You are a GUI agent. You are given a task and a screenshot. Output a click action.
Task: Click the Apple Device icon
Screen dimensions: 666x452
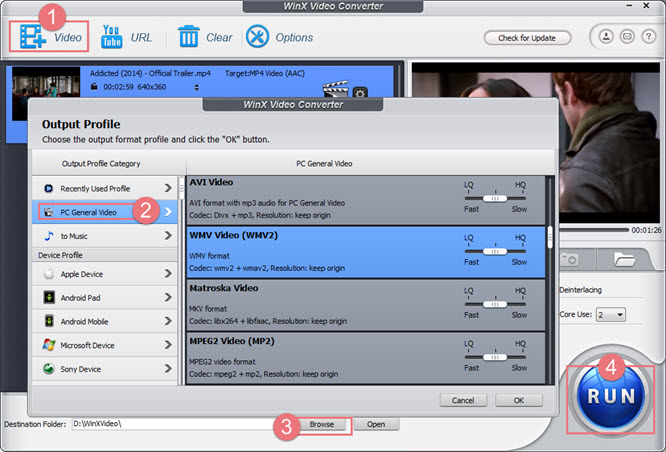tap(48, 274)
